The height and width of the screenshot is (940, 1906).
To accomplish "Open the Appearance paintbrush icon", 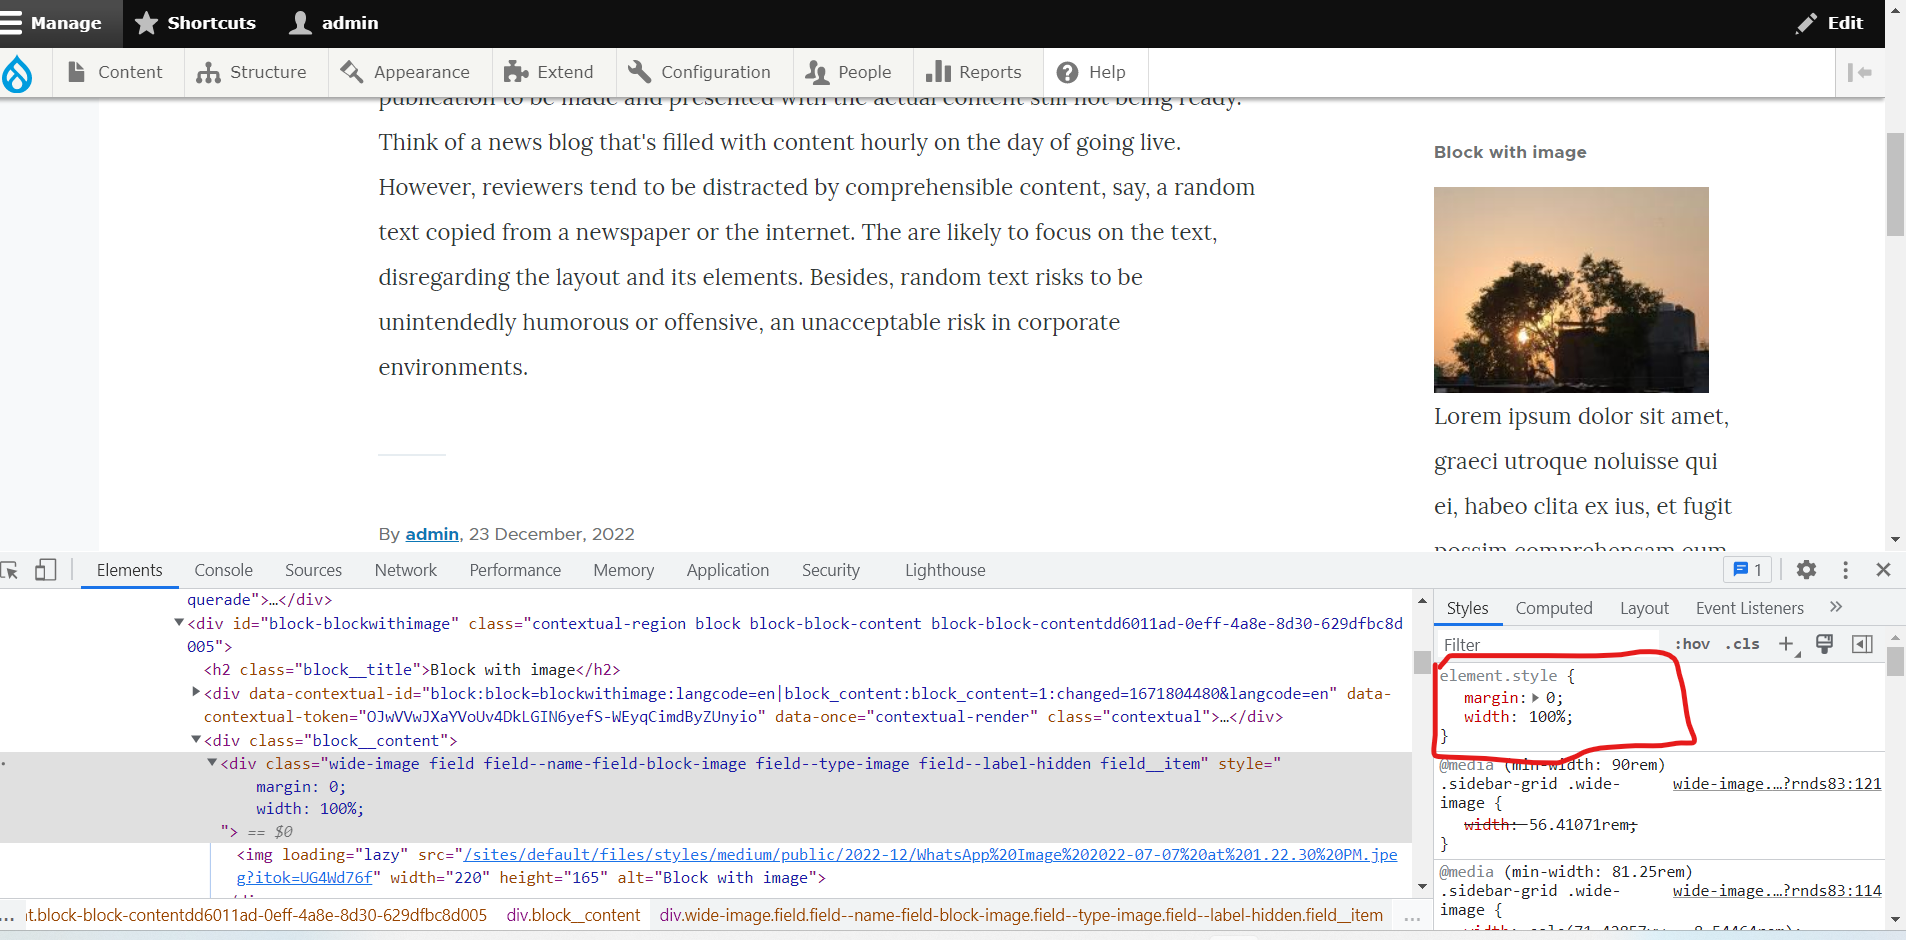I will coord(351,71).
